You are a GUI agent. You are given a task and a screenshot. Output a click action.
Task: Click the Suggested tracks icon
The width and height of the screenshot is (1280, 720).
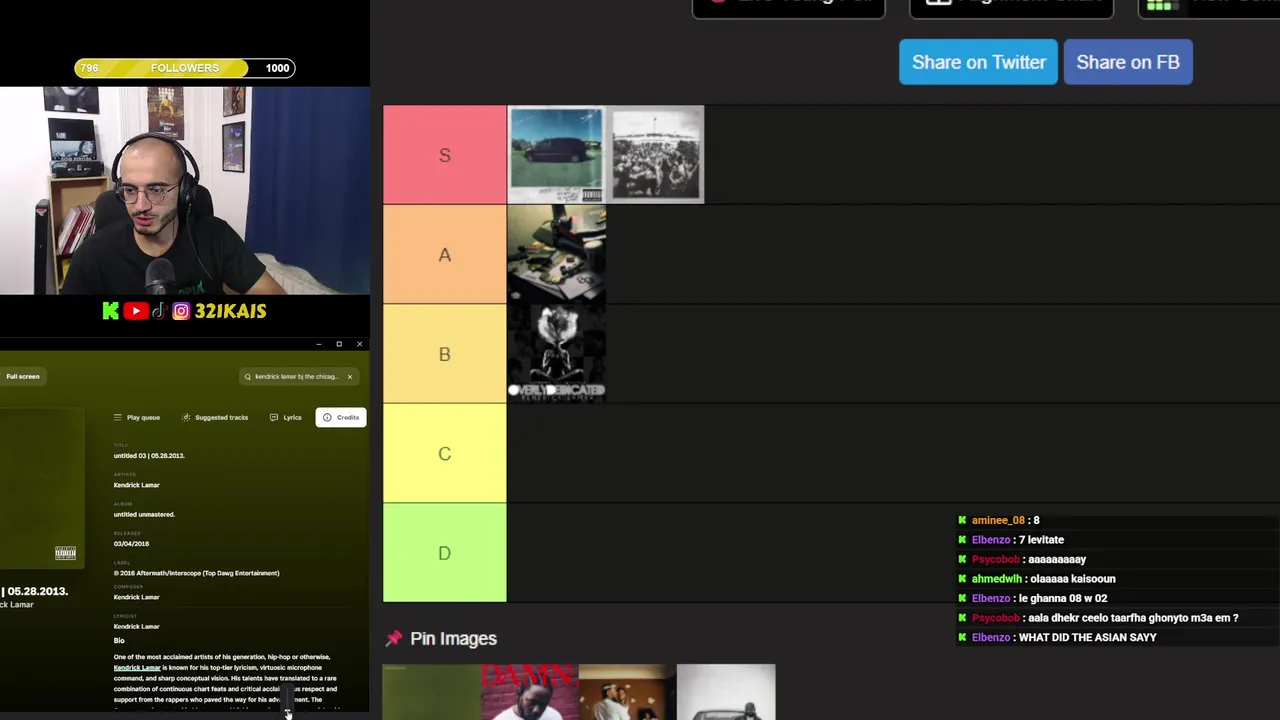(186, 417)
